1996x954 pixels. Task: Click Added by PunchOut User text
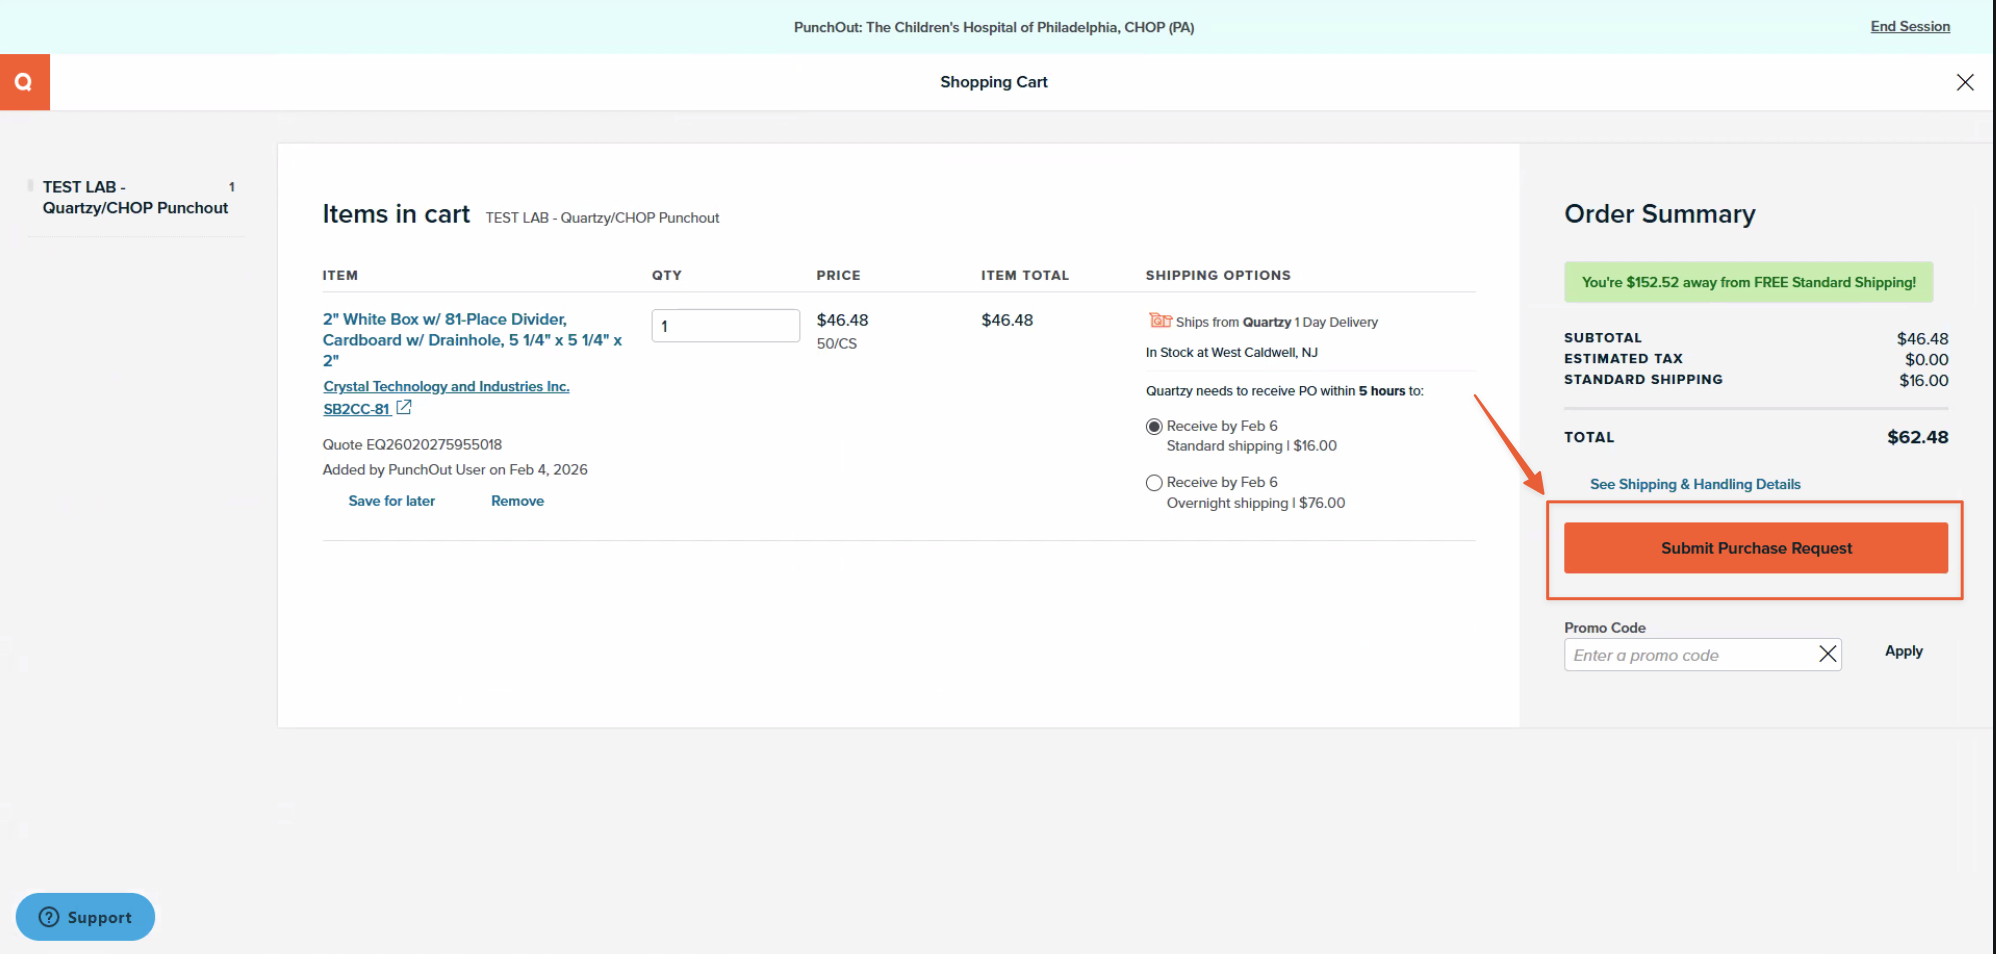click(x=455, y=469)
